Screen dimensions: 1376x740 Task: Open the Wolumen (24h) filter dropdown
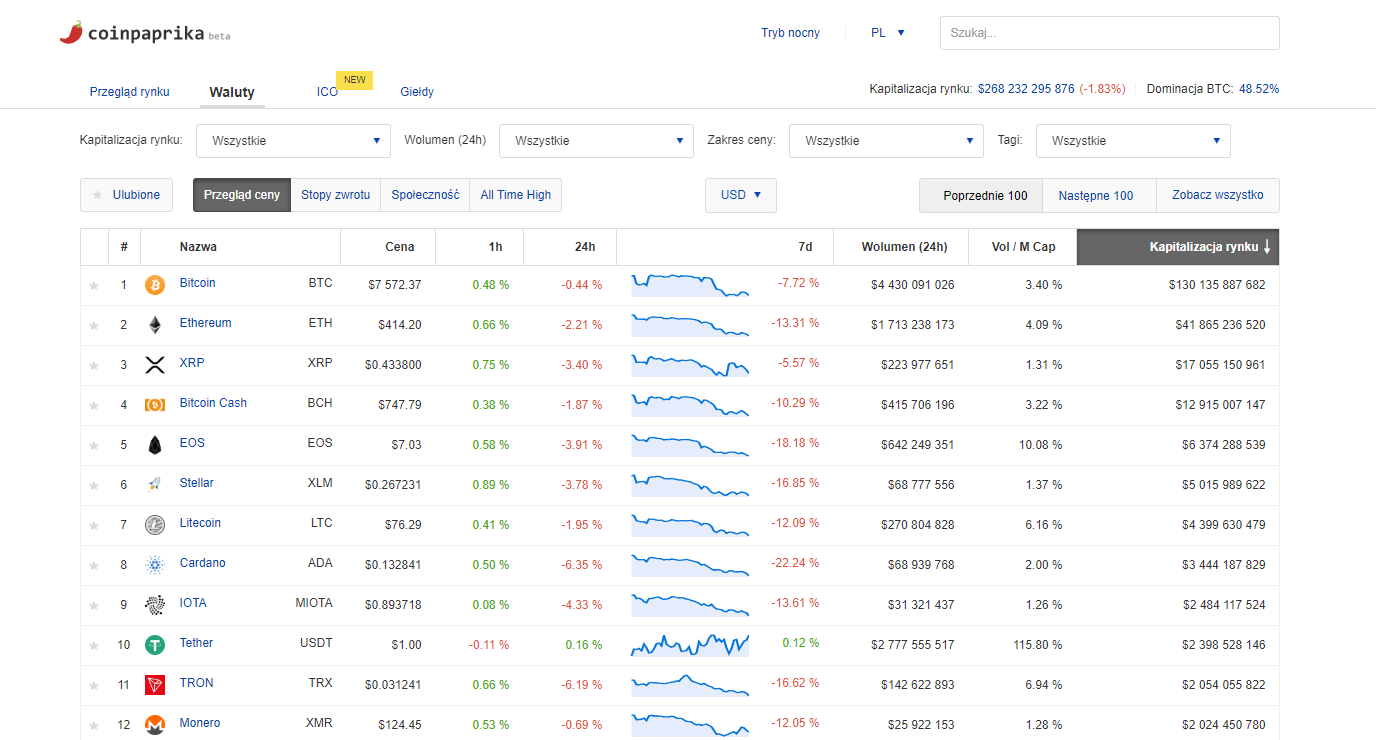pyautogui.click(x=596, y=141)
